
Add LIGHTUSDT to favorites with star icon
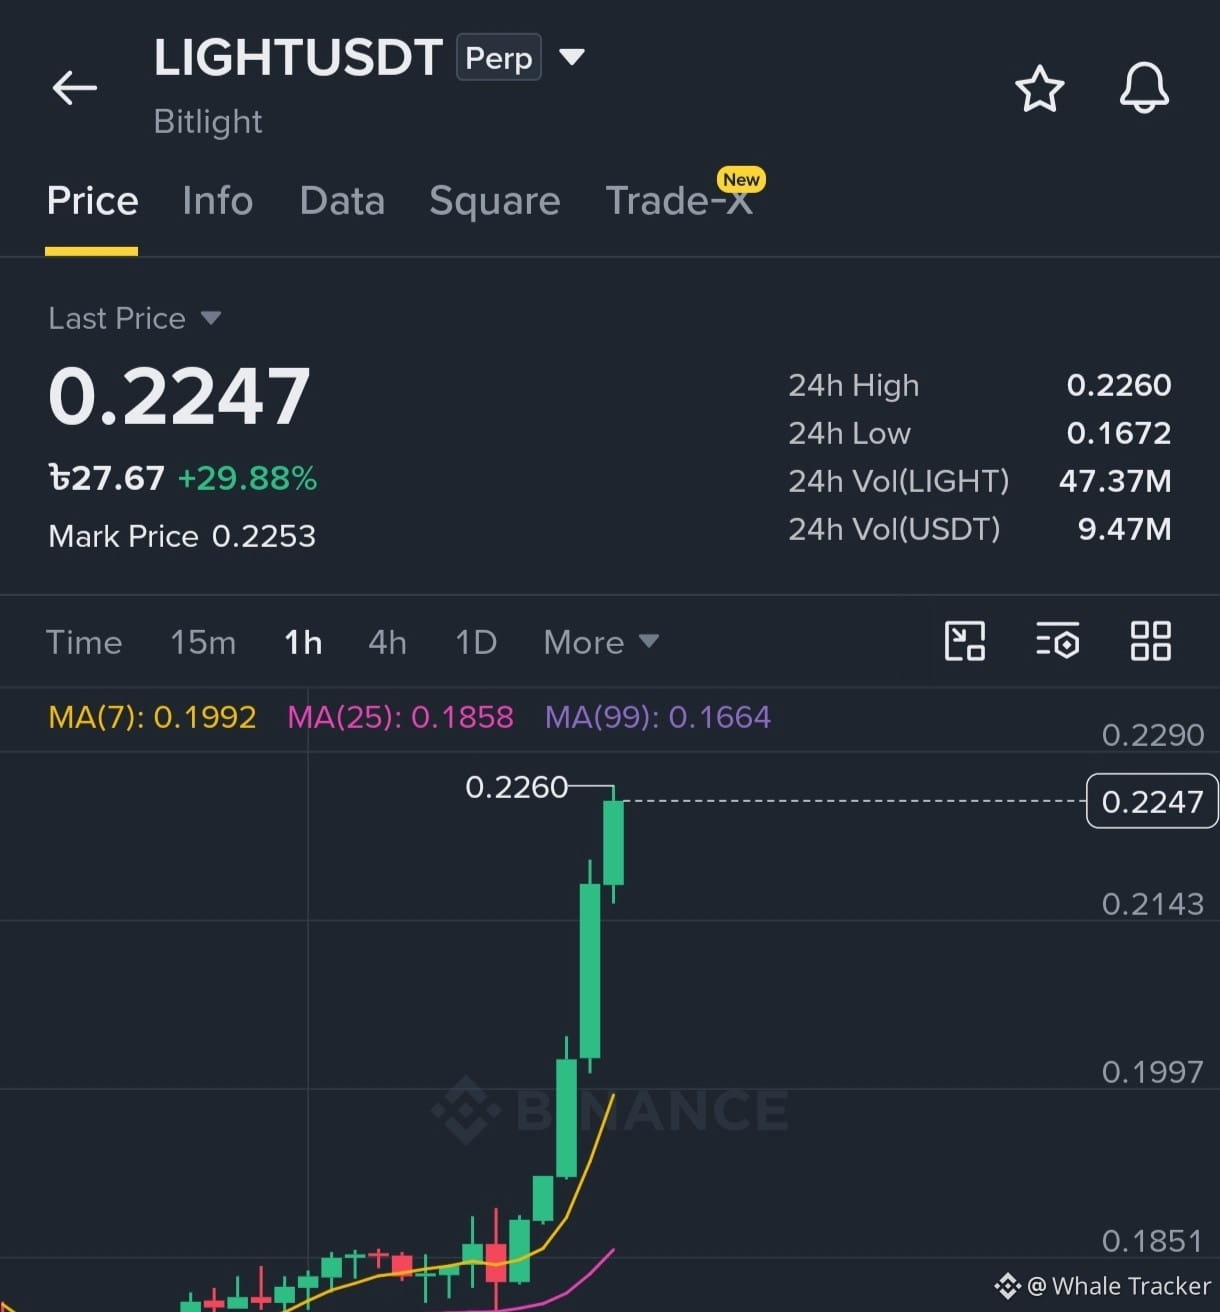[1040, 89]
